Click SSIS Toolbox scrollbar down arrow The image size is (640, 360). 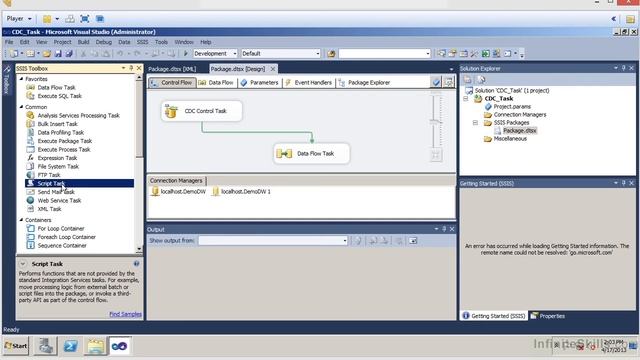[139, 249]
